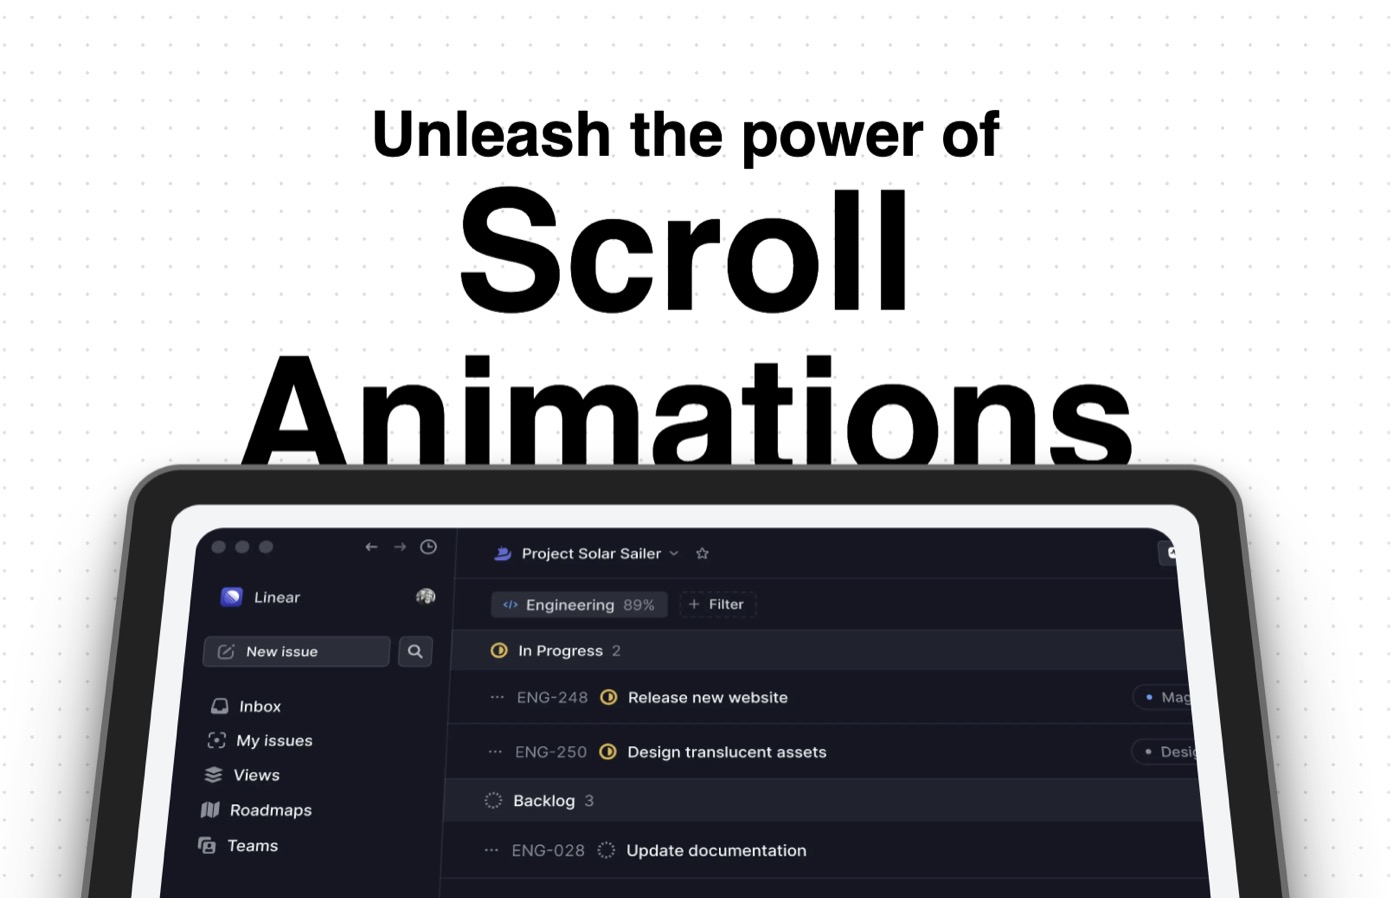
Task: Open Roadmaps in the sidebar
Action: coord(256,810)
